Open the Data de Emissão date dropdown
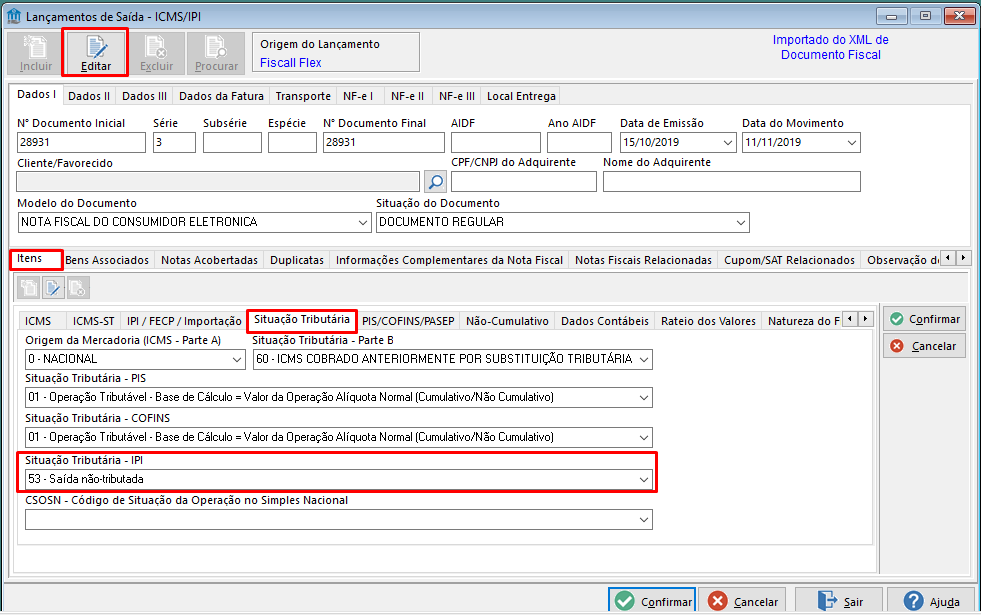The width and height of the screenshot is (981, 615). click(728, 143)
